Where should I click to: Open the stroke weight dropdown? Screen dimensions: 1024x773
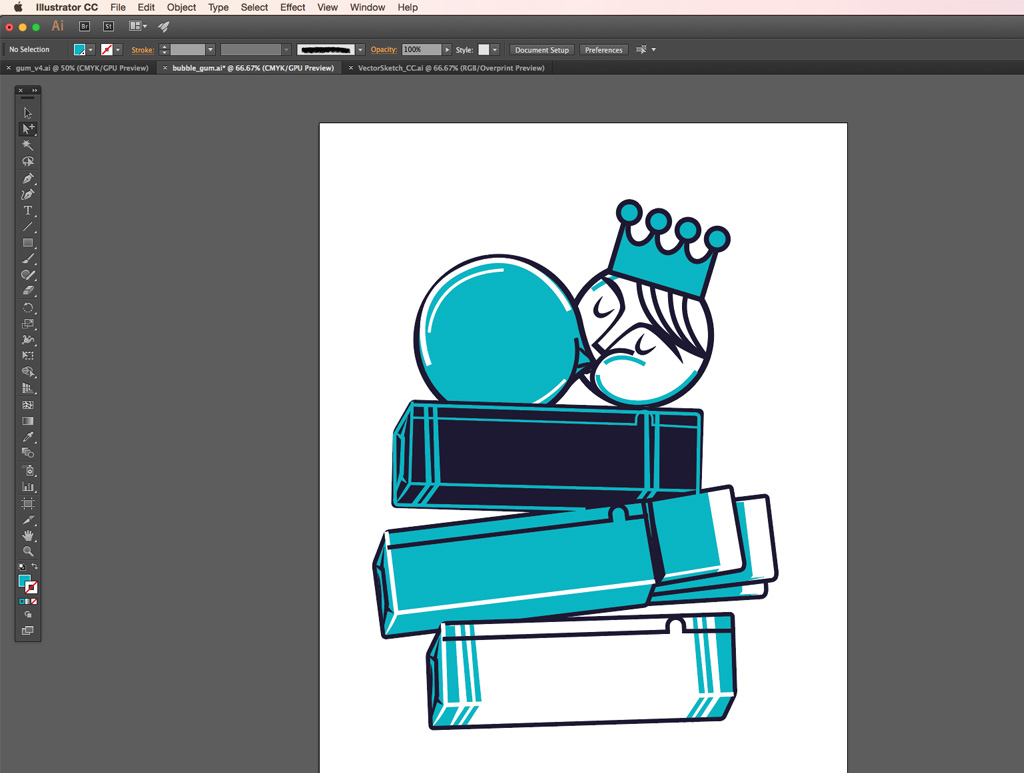210,50
